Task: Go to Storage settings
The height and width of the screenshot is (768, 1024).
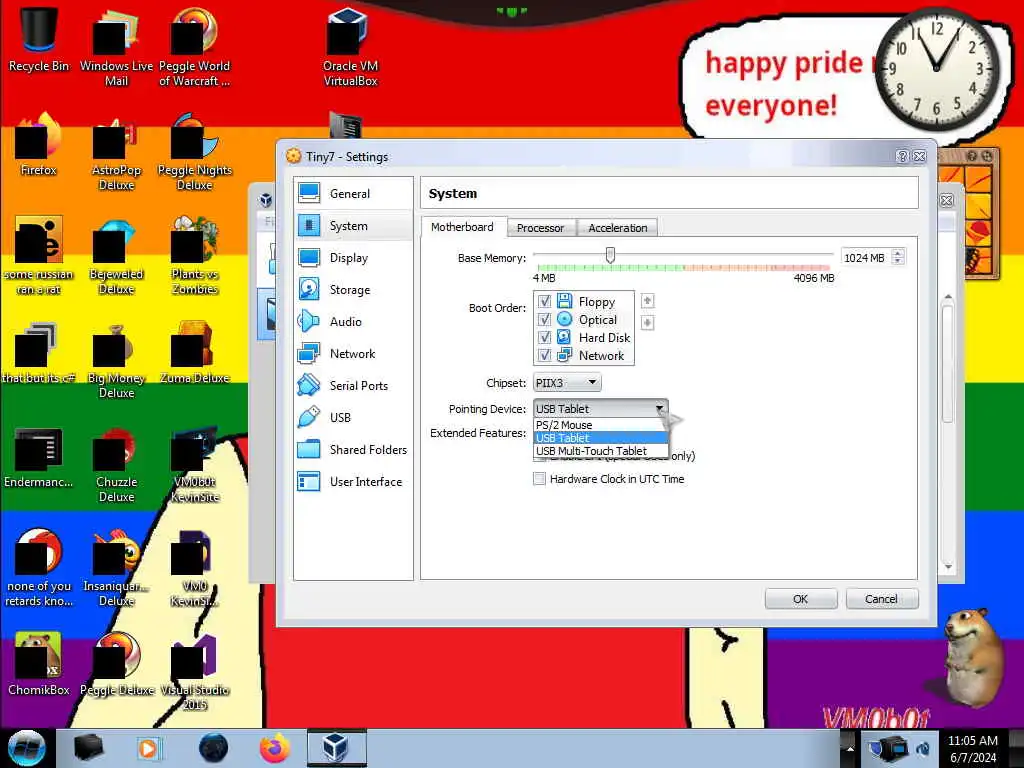Action: [353, 289]
